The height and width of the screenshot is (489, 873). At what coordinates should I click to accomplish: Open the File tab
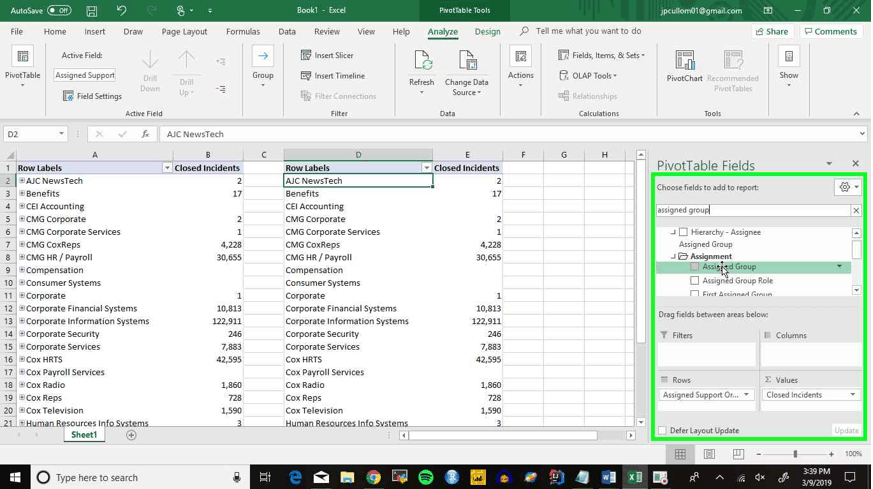tap(17, 31)
